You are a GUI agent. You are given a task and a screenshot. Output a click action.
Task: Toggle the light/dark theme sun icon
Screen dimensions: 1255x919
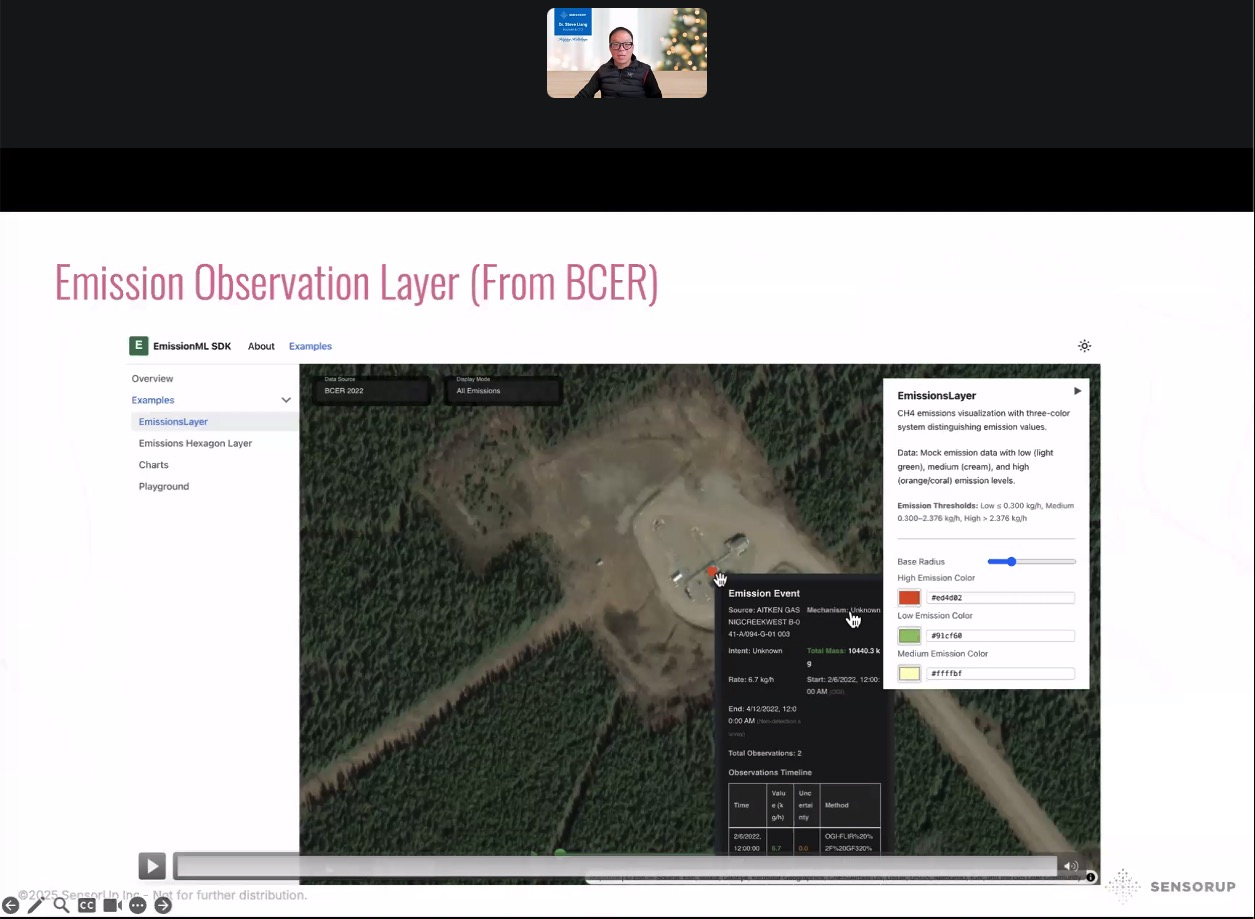pos(1084,346)
